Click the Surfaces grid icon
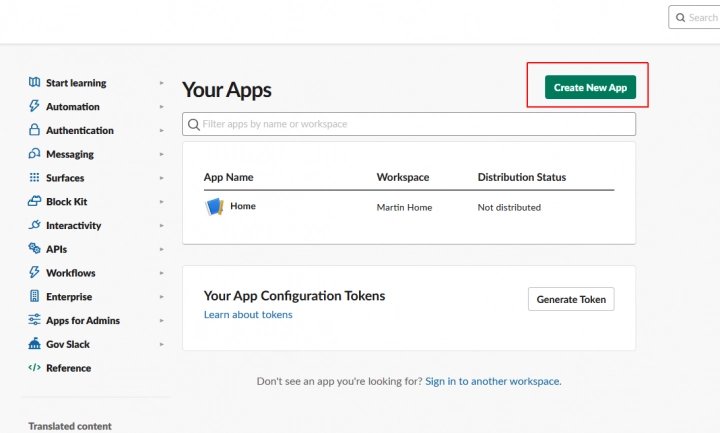The height and width of the screenshot is (433, 720). tap(34, 177)
